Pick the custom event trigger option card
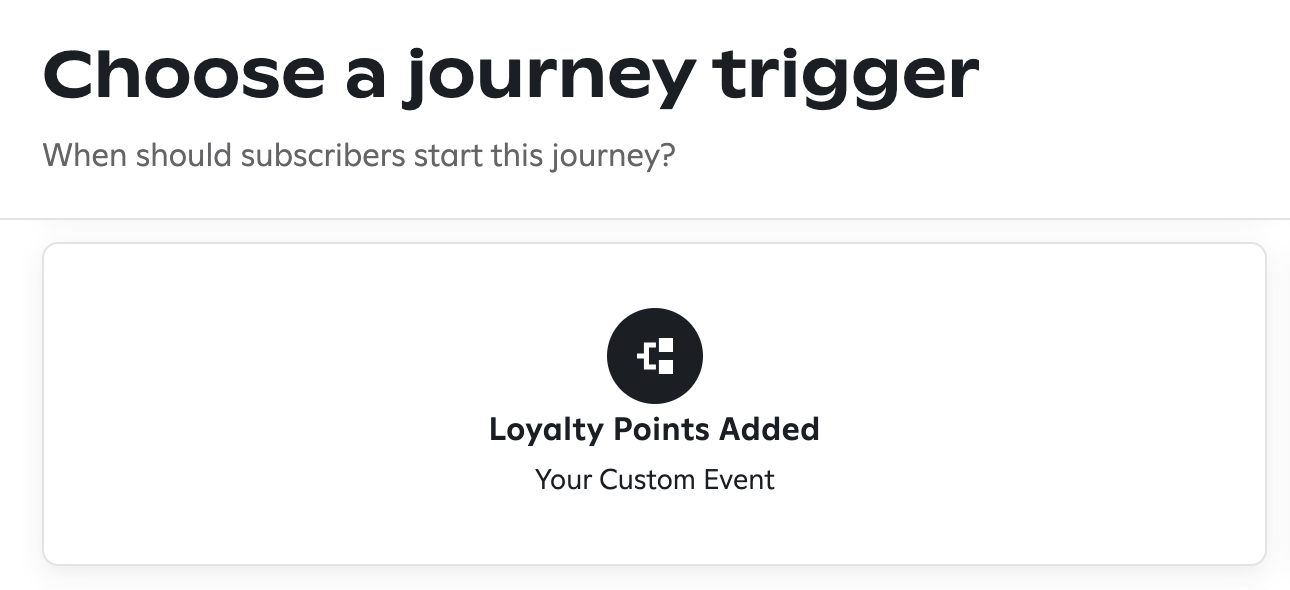 point(655,404)
